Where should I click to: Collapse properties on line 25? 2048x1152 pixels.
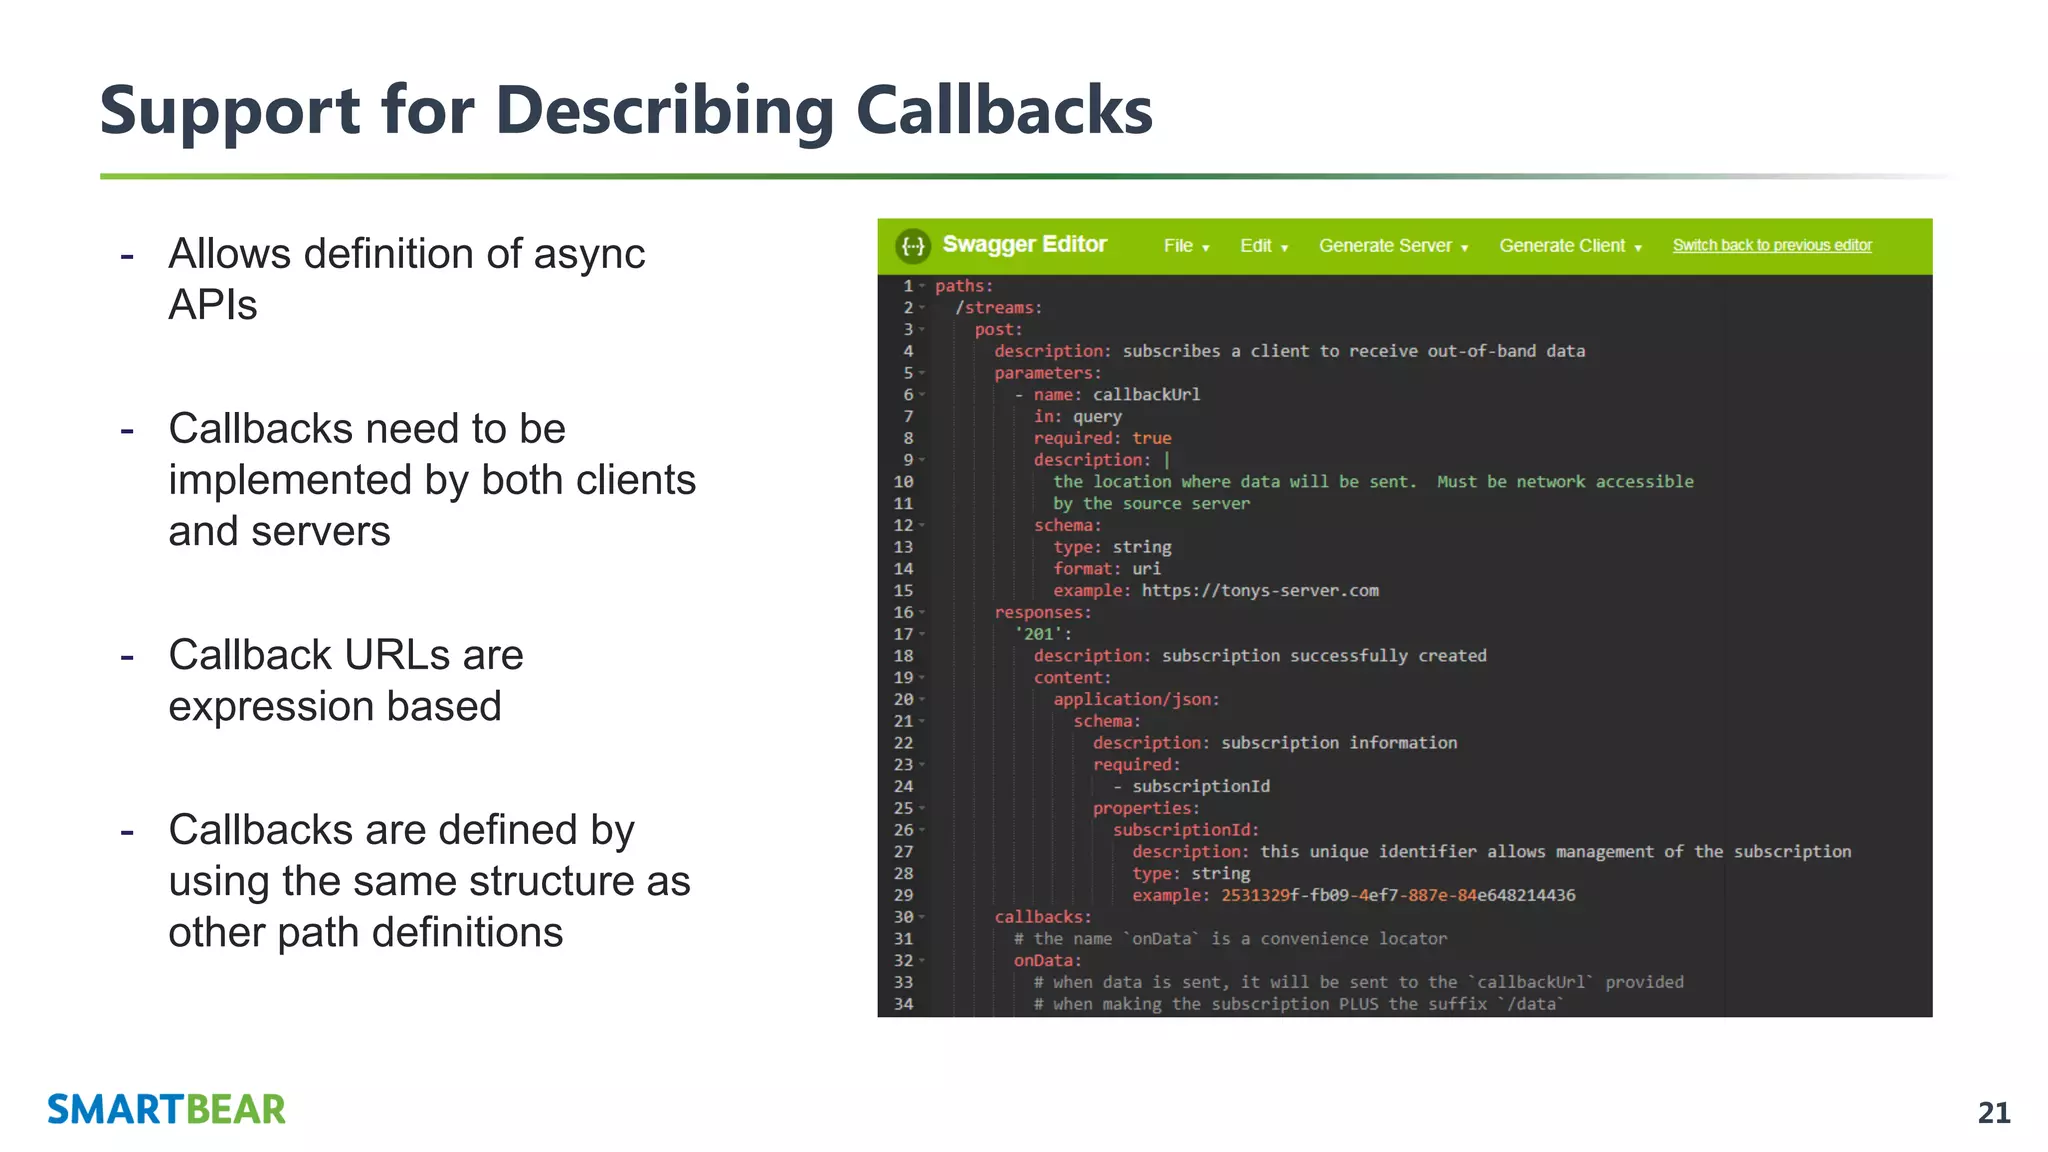coord(922,809)
